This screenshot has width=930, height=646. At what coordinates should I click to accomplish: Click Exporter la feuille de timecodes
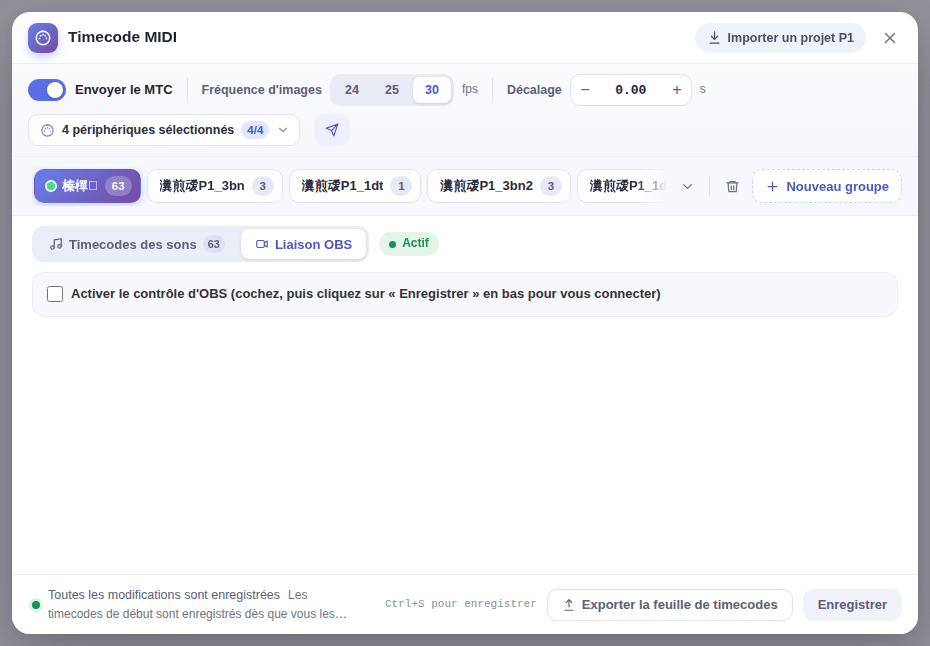point(670,605)
